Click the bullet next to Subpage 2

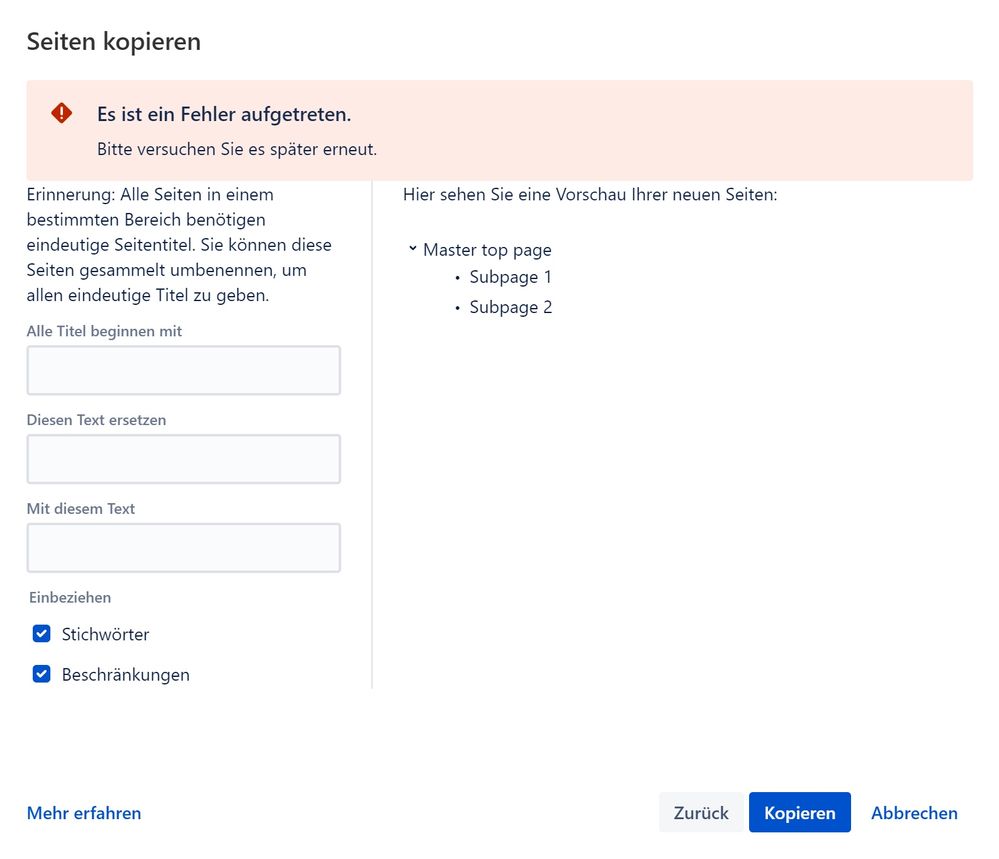457,308
